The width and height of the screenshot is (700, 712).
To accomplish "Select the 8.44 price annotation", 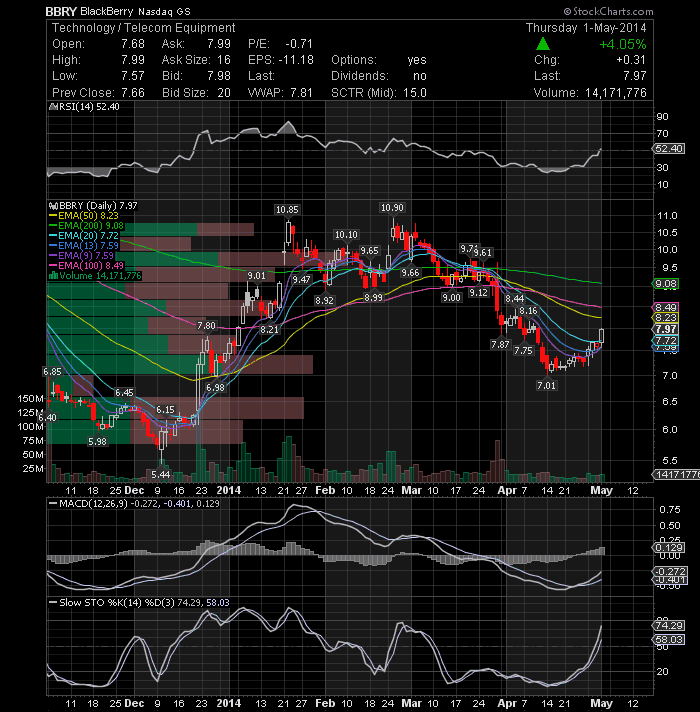I will [x=515, y=298].
